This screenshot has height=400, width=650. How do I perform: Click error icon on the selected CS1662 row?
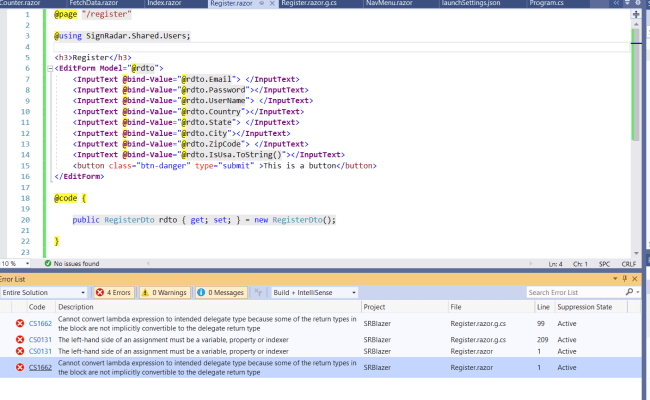[19, 368]
